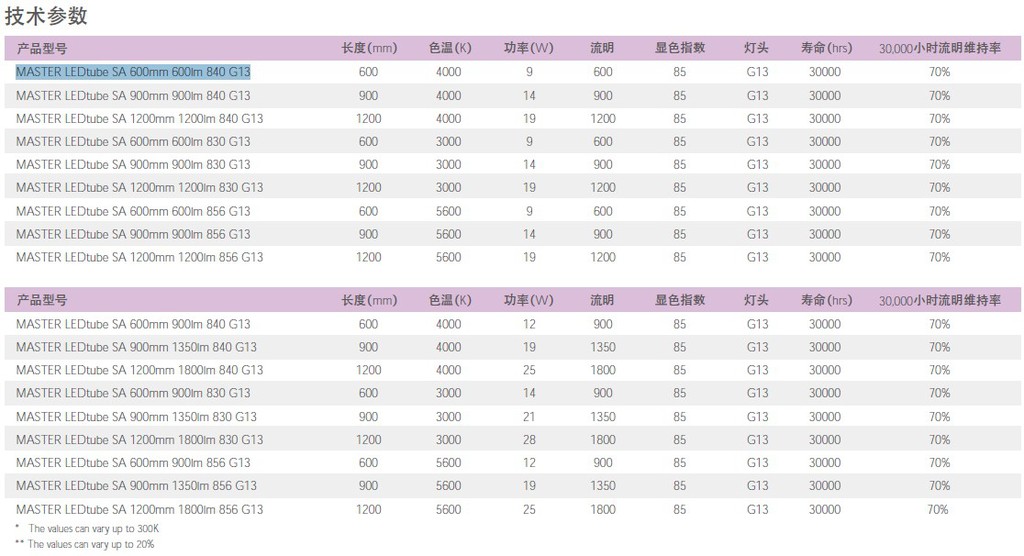
Task: Select product MASTER LEDtube SA 600mm 900lm 840 G13
Action: 133,324
